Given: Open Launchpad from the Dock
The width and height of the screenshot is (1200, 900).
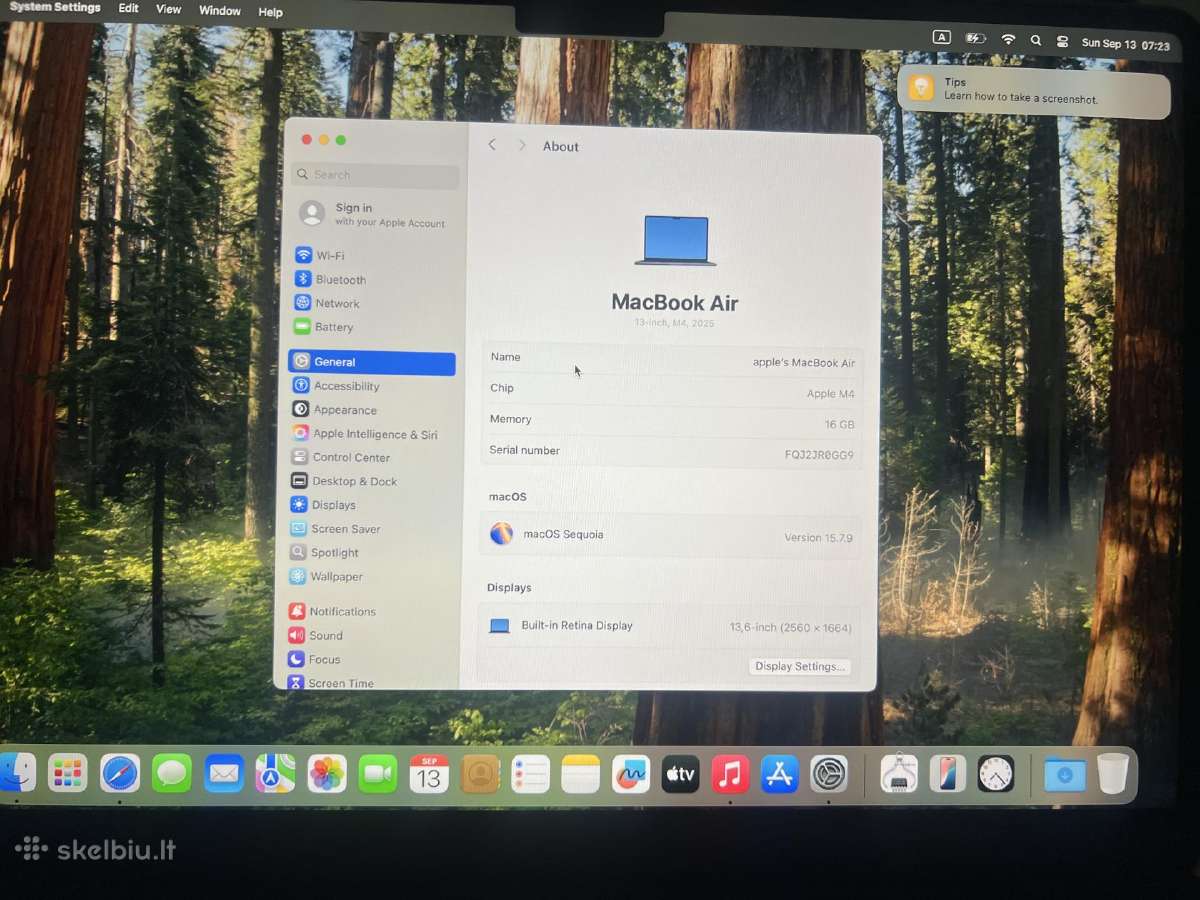Looking at the screenshot, I should [x=68, y=773].
